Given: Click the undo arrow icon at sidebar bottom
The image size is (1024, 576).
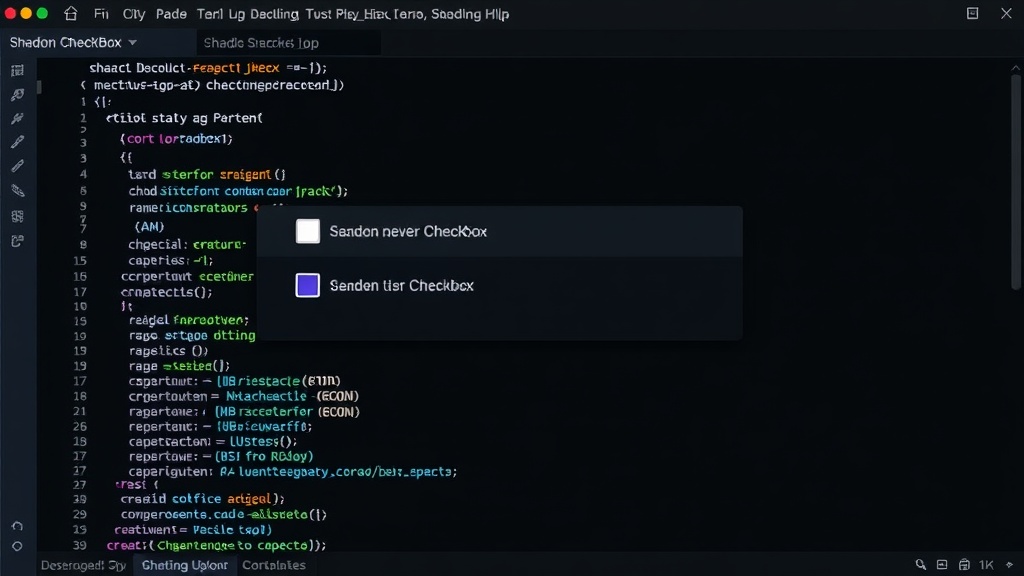Looking at the screenshot, I should (x=18, y=526).
